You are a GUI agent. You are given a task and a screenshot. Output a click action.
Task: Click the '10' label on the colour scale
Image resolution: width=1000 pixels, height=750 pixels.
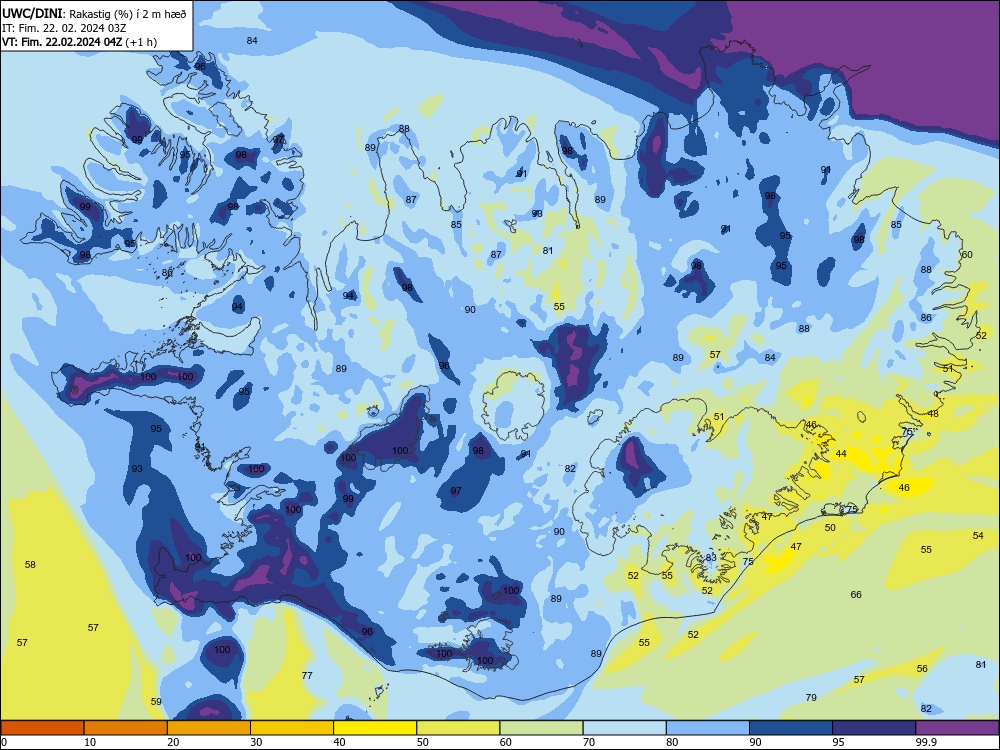90,742
